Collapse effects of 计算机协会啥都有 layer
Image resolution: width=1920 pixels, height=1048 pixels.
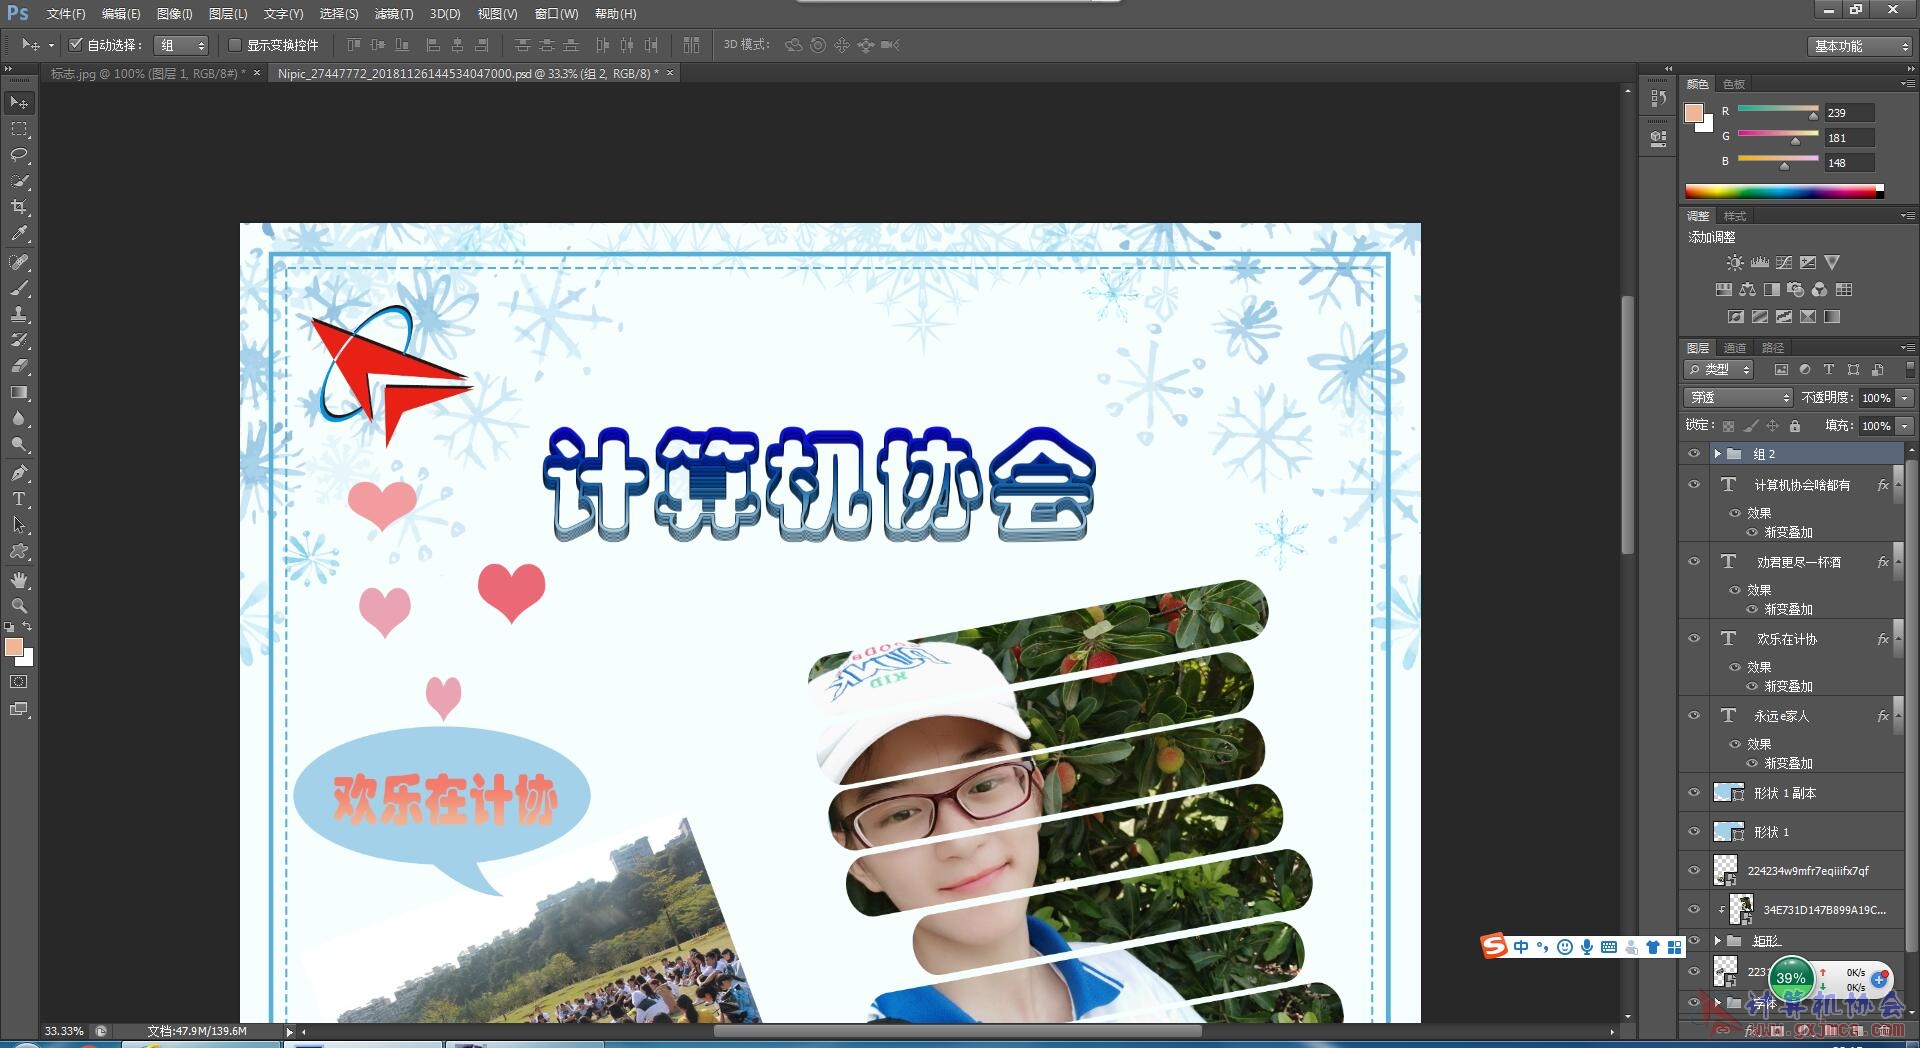(1898, 485)
